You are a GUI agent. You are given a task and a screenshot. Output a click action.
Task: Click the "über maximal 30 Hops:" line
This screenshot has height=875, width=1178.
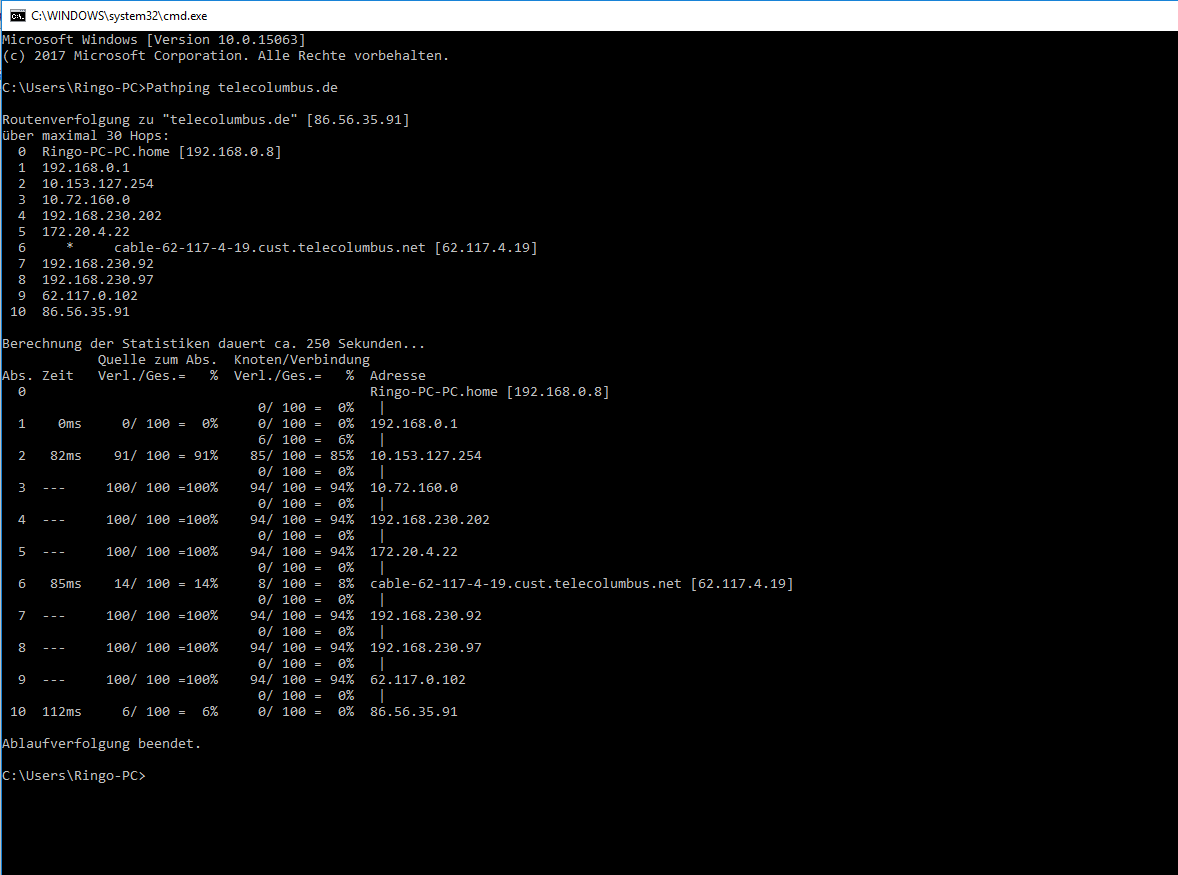[x=86, y=136]
